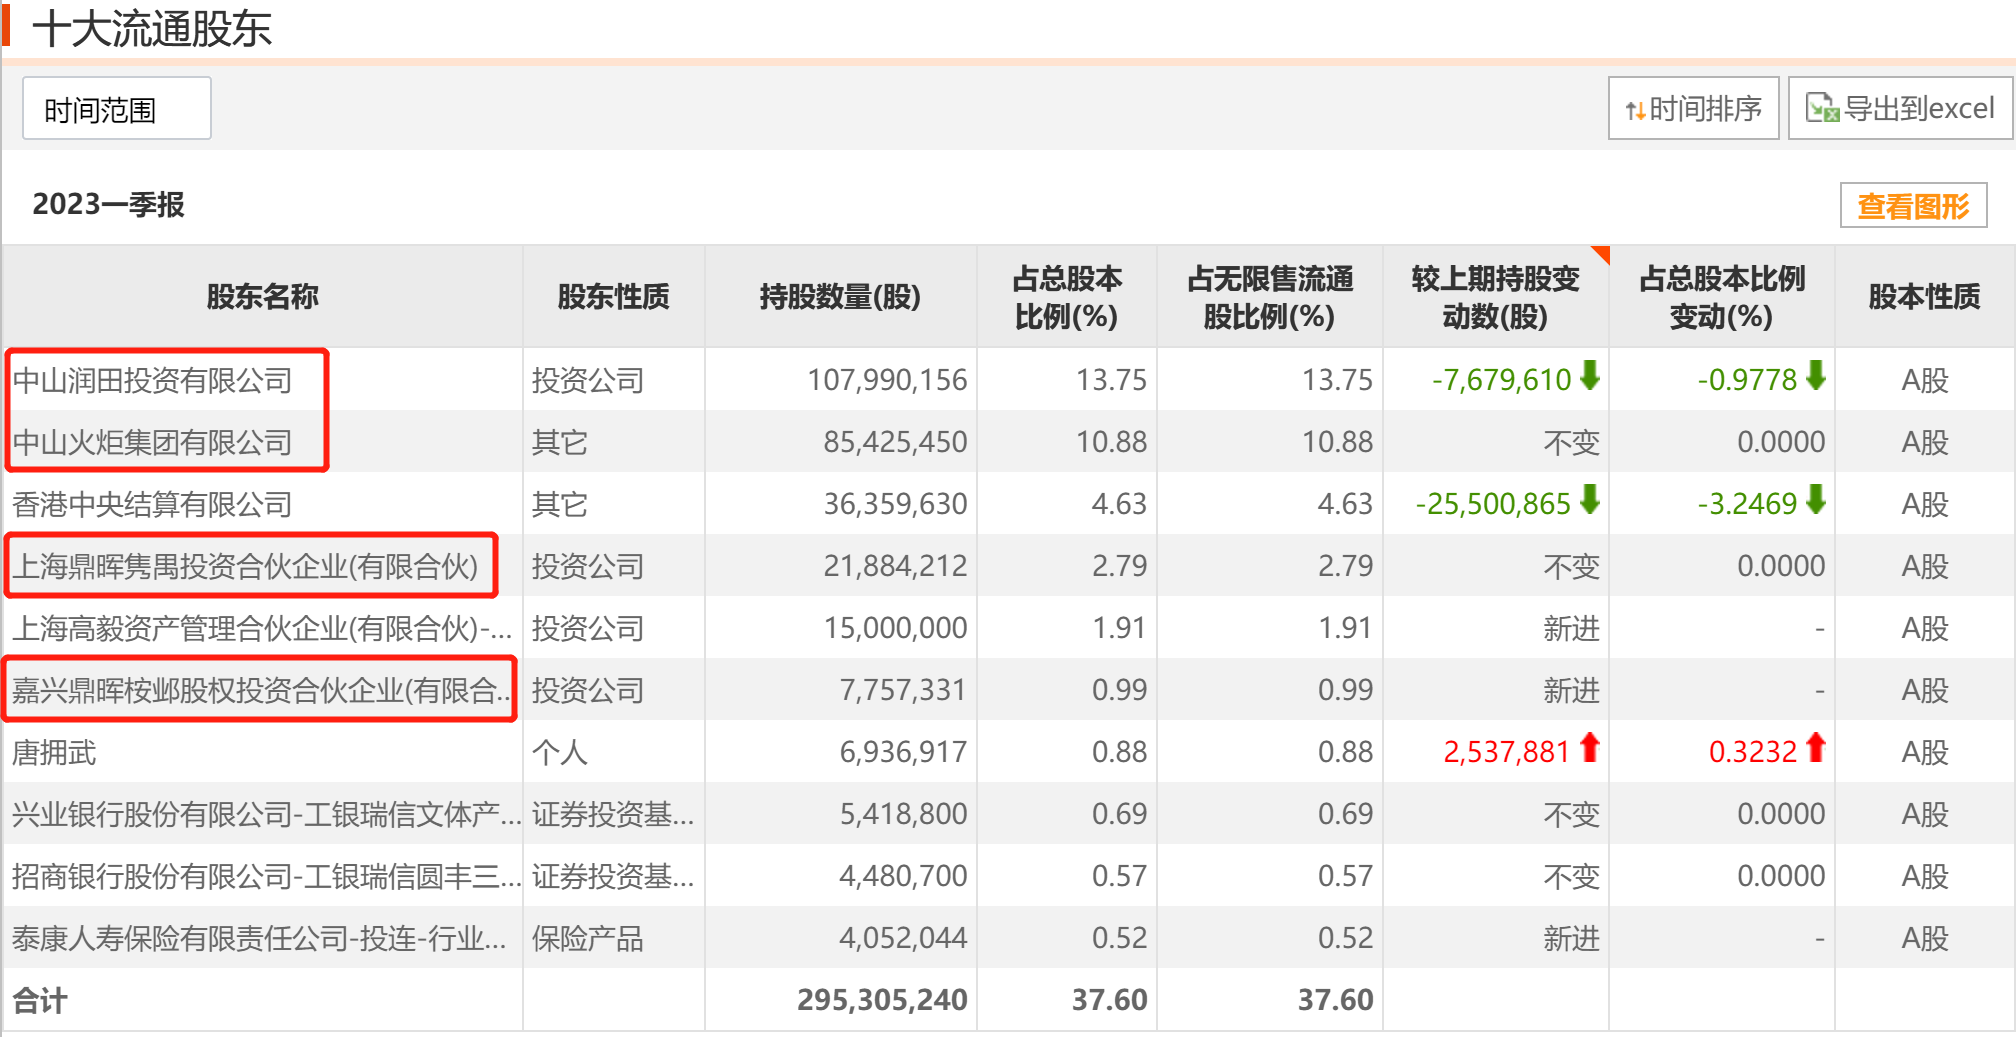Click shareholder 上海高毅资产管理合伙企业
The image size is (2016, 1037).
(262, 628)
